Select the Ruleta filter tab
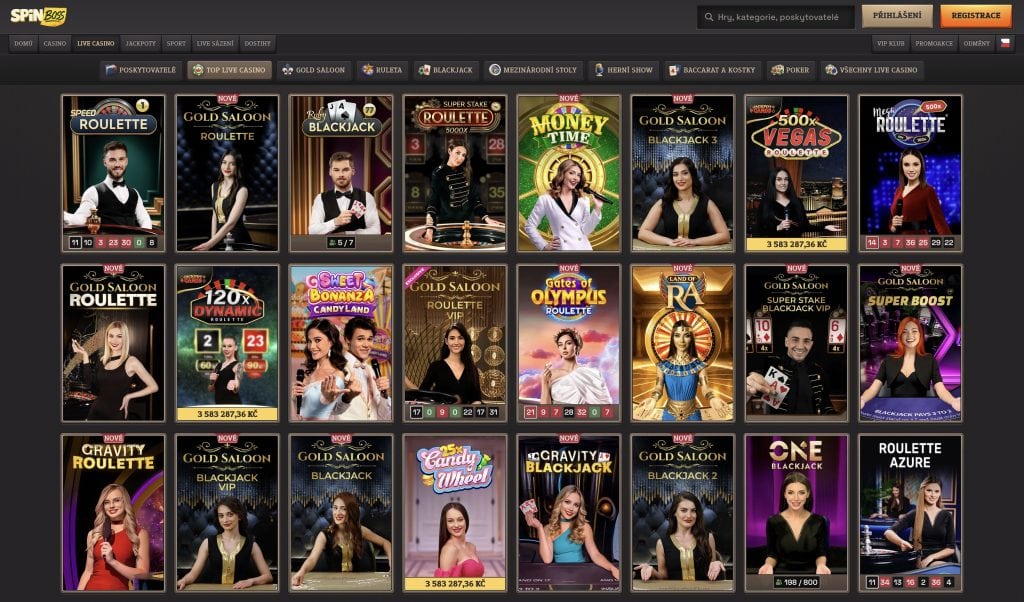The image size is (1024, 602). tap(382, 70)
